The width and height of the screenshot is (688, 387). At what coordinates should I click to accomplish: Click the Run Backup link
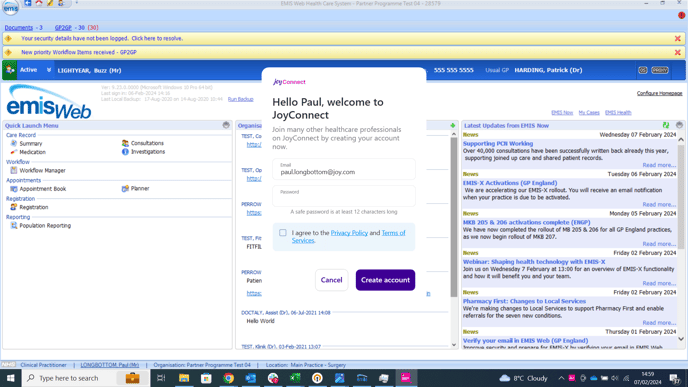click(240, 99)
